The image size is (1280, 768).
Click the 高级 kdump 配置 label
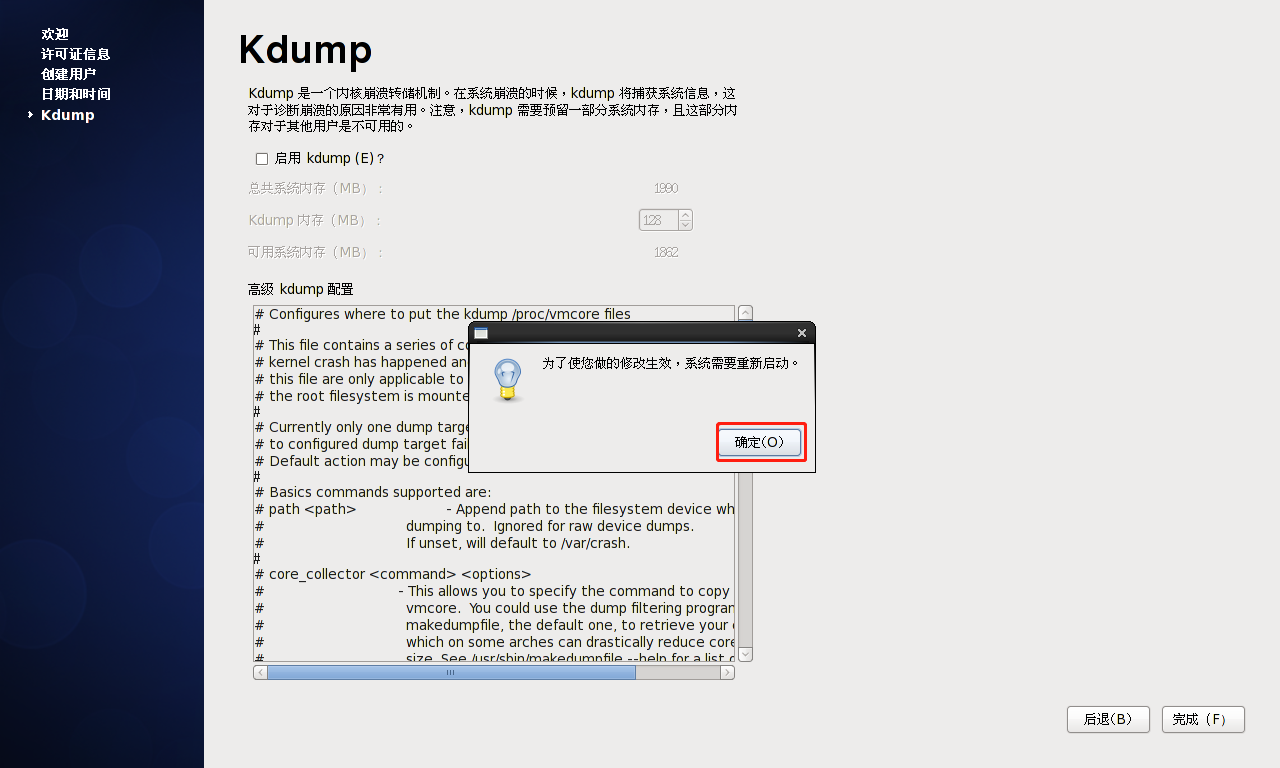[x=301, y=289]
